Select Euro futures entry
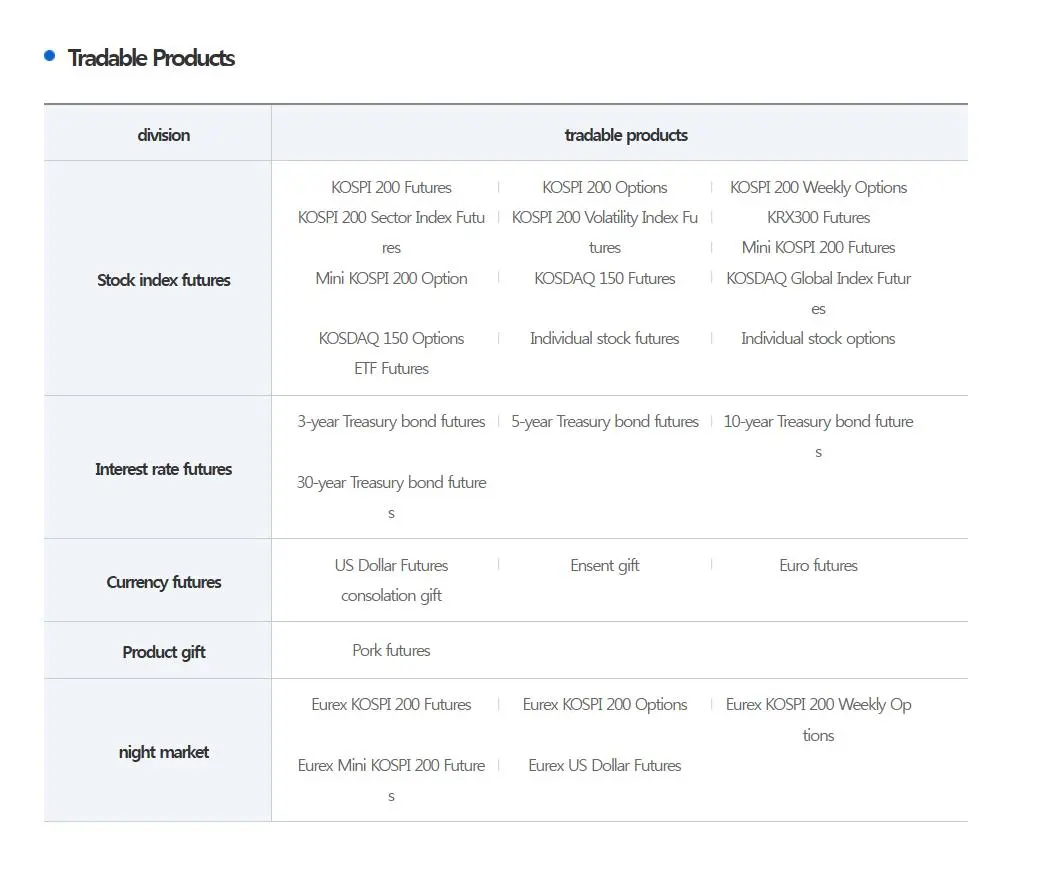Viewport: 1040px width, 887px height. (818, 565)
